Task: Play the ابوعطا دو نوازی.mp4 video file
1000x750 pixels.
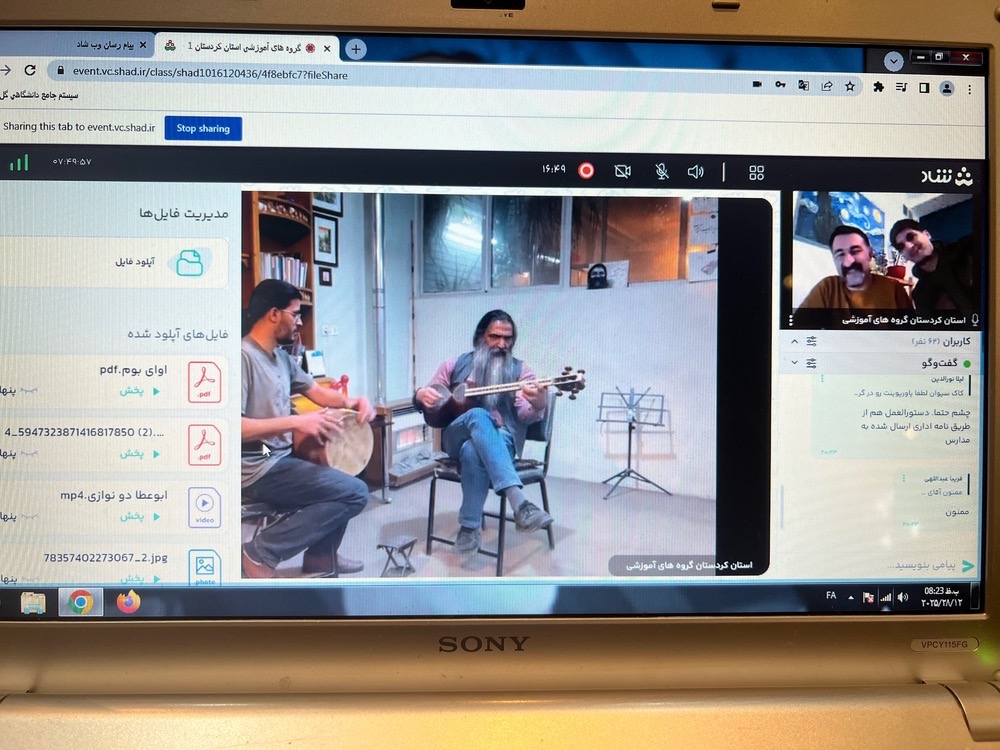Action: [138, 516]
